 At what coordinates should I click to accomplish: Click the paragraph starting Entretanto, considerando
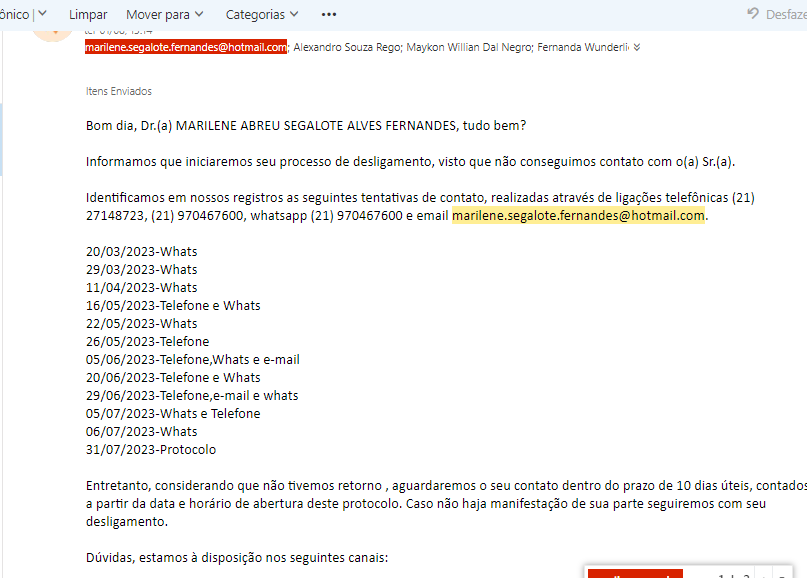pyautogui.click(x=446, y=504)
